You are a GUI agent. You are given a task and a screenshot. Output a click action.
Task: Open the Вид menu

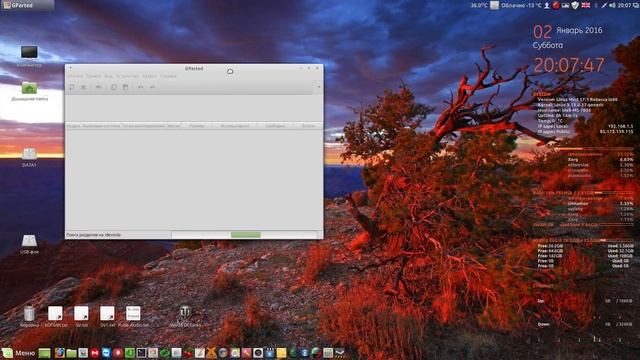[108, 76]
